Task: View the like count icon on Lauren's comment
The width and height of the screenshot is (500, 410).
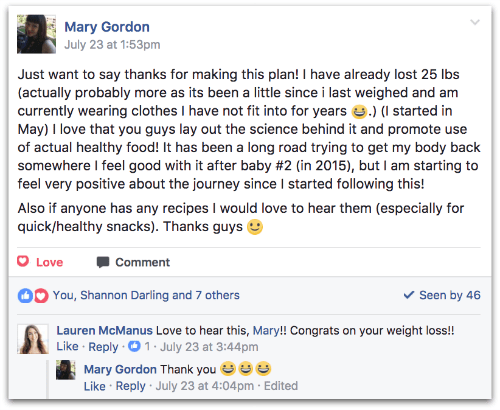Action: coord(134,346)
